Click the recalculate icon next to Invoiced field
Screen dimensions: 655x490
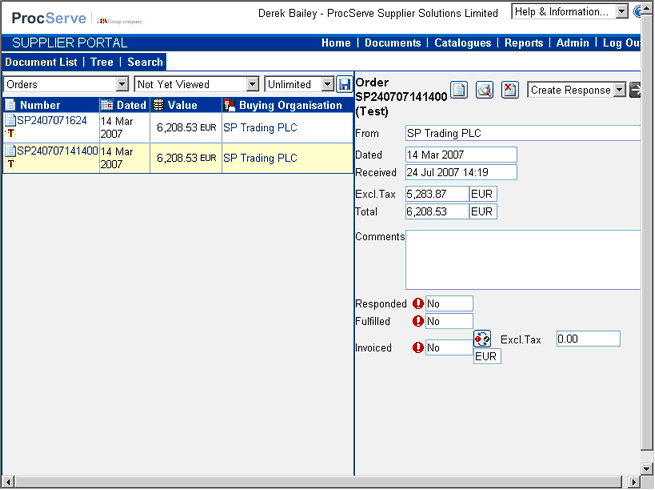point(482,339)
